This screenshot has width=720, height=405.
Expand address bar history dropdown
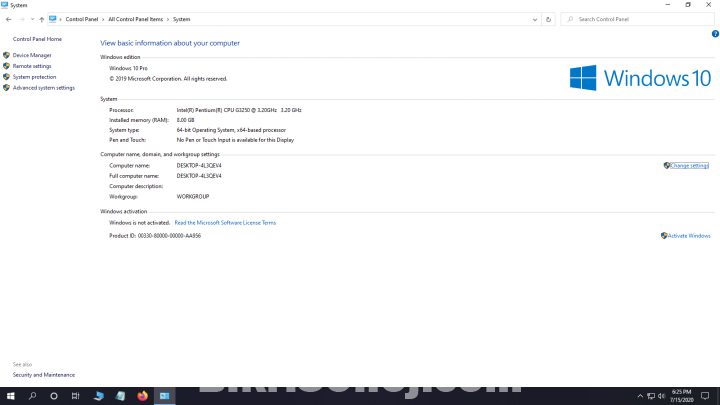click(534, 19)
